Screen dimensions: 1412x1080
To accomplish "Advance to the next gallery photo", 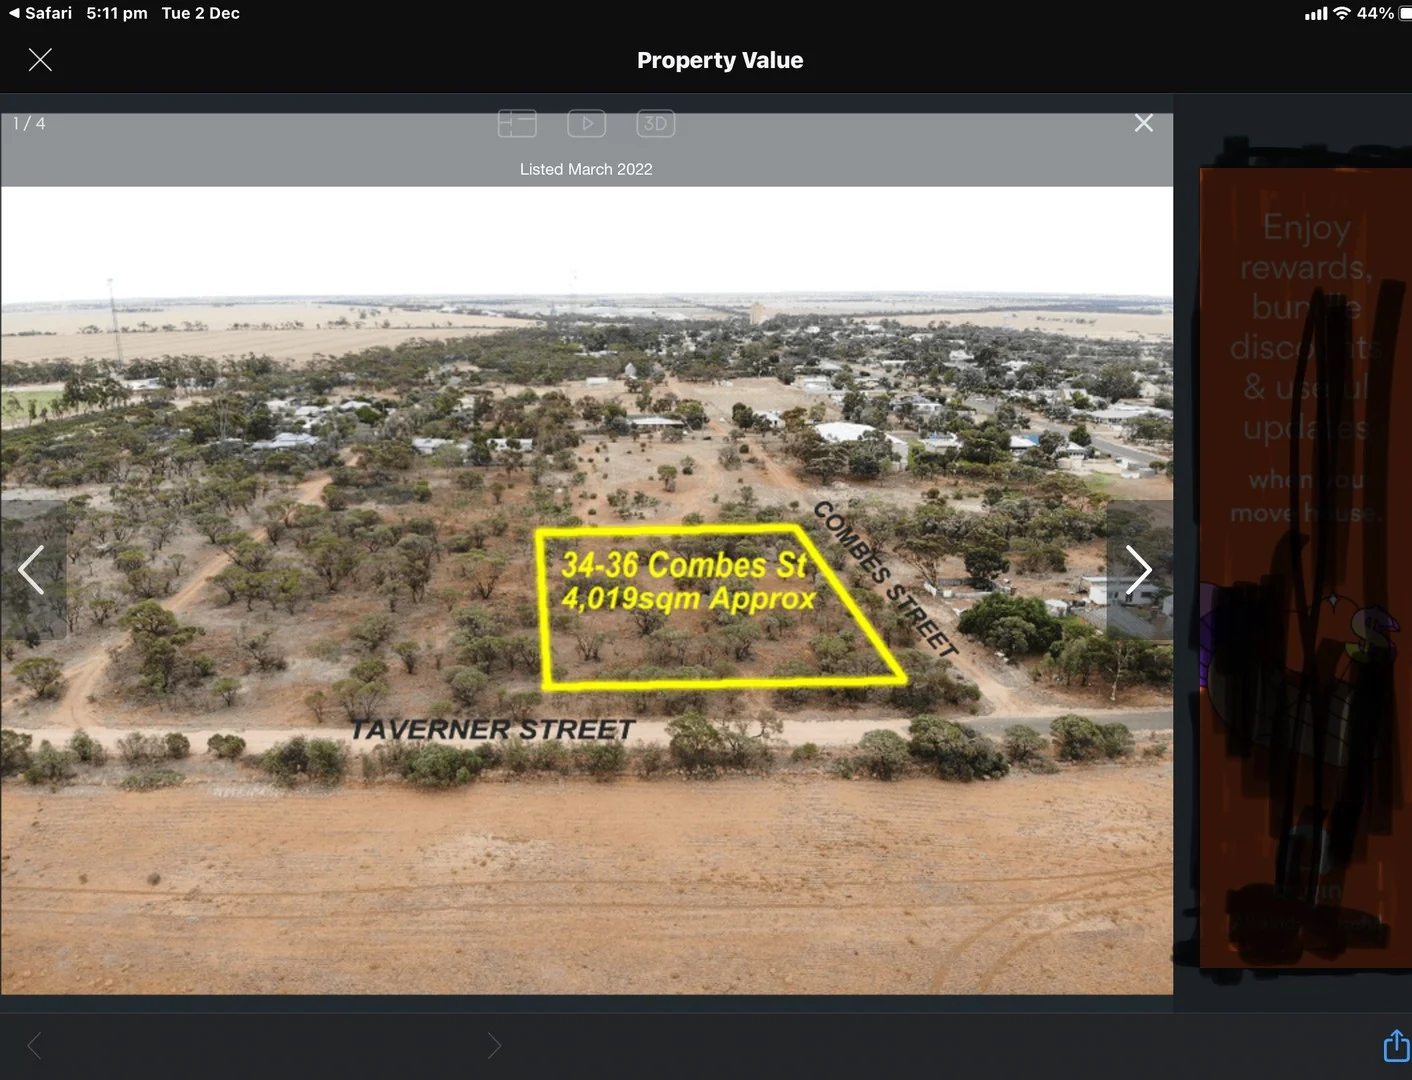I will point(1139,570).
